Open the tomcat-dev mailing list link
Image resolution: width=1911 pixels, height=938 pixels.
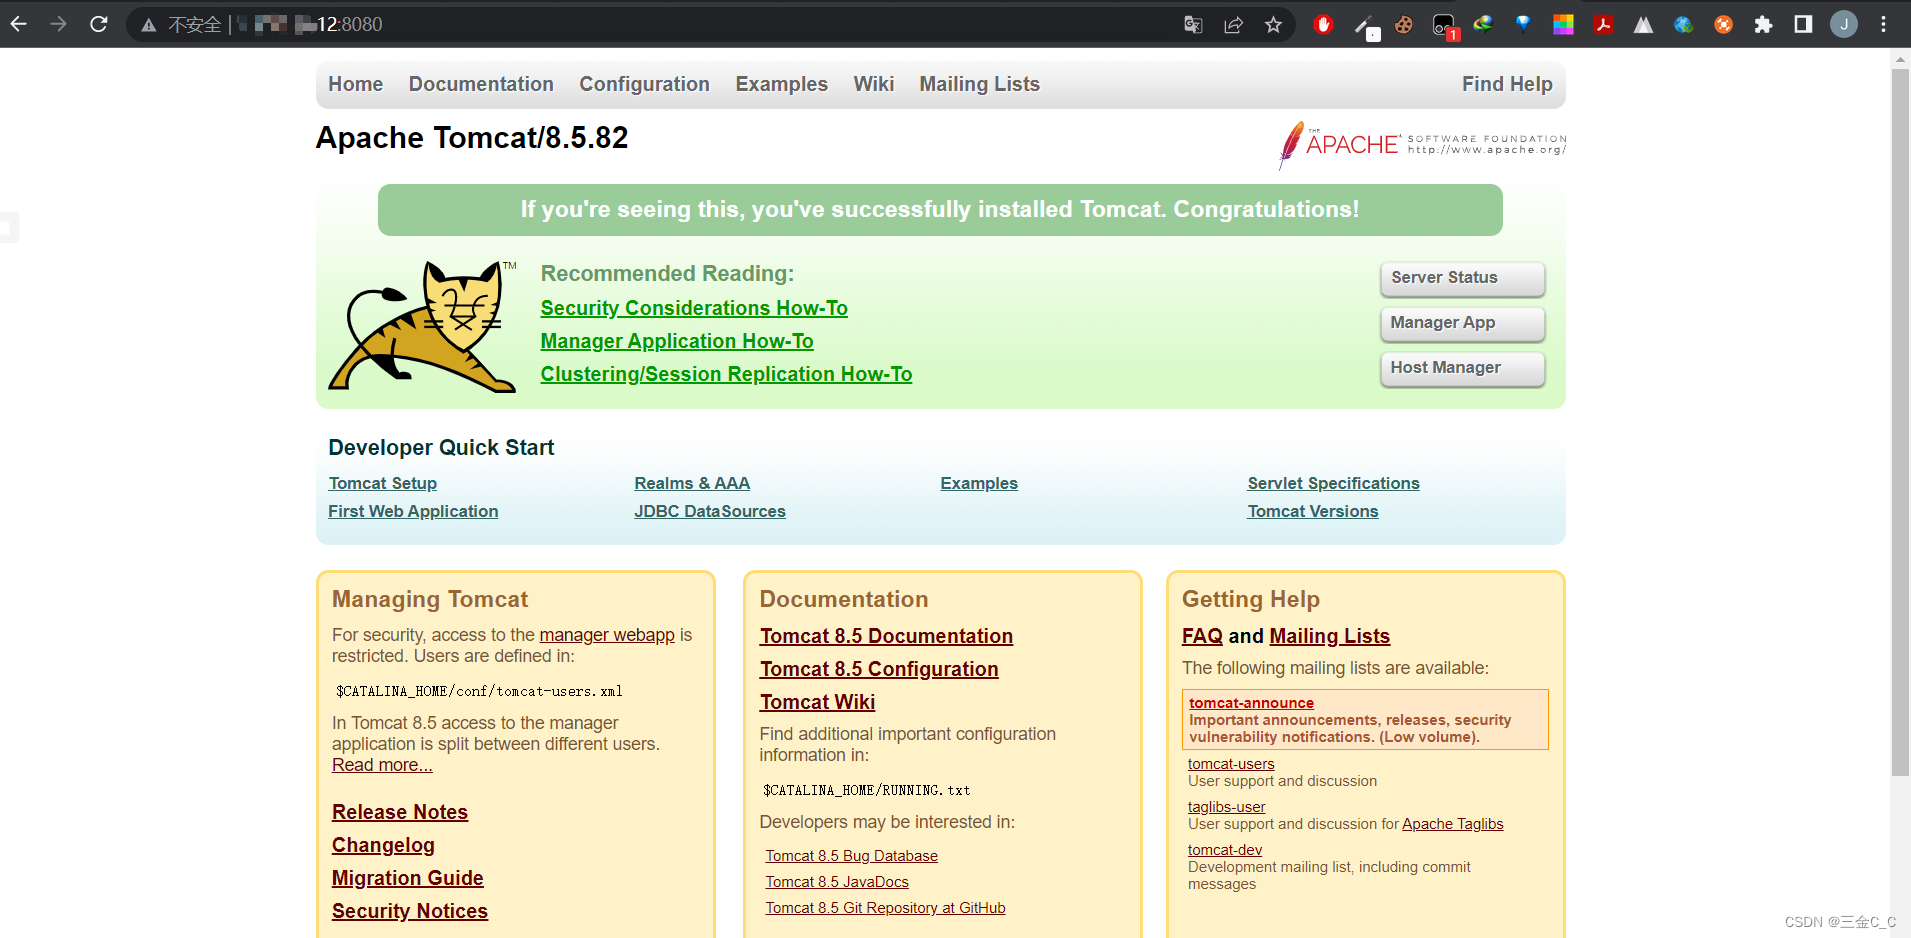[1225, 850]
